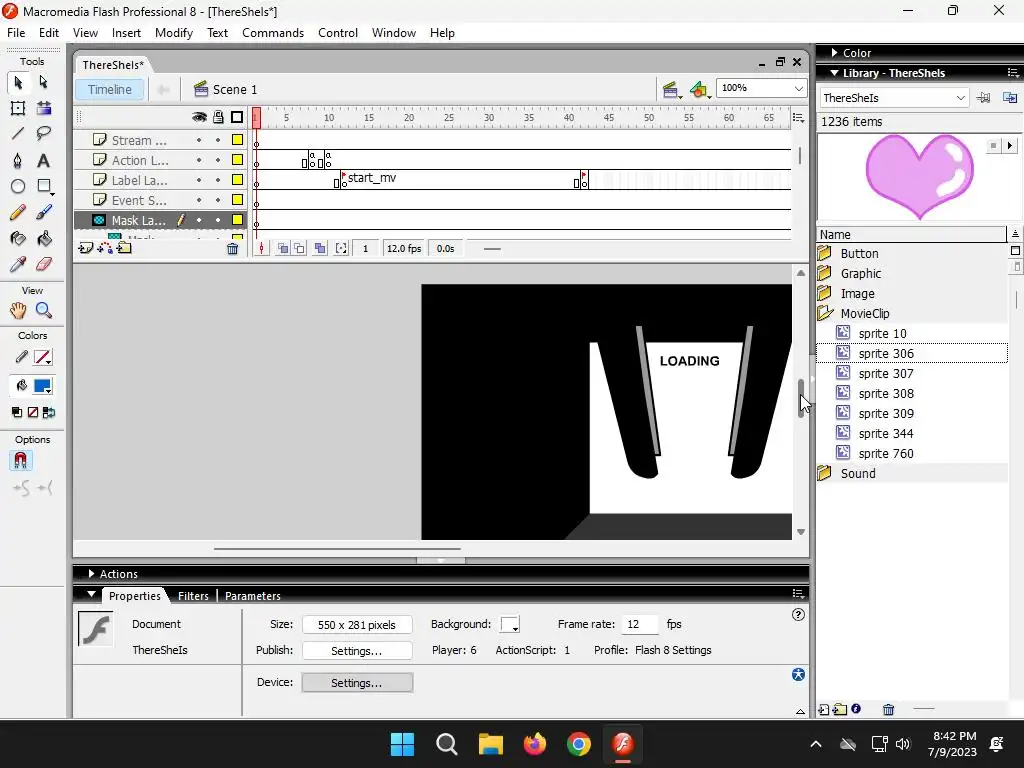Switch to the Parameters tab
This screenshot has height=768, width=1024.
pos(253,596)
